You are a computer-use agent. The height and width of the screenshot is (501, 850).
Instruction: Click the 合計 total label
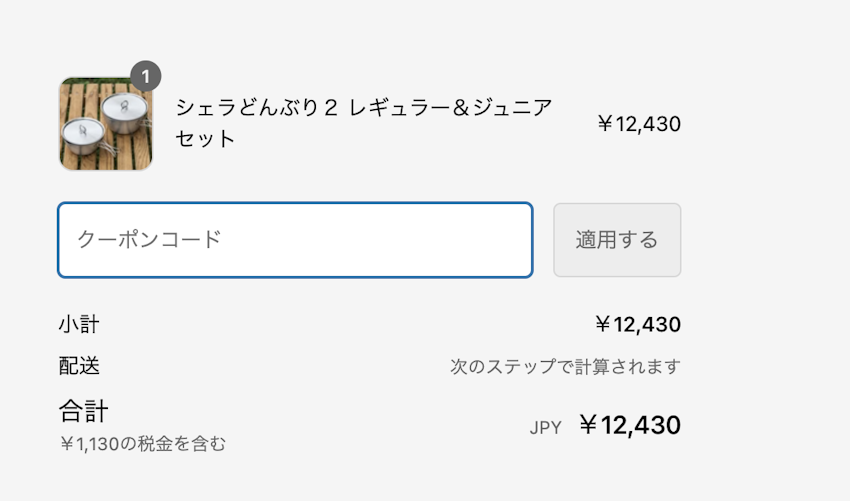pyautogui.click(x=84, y=411)
